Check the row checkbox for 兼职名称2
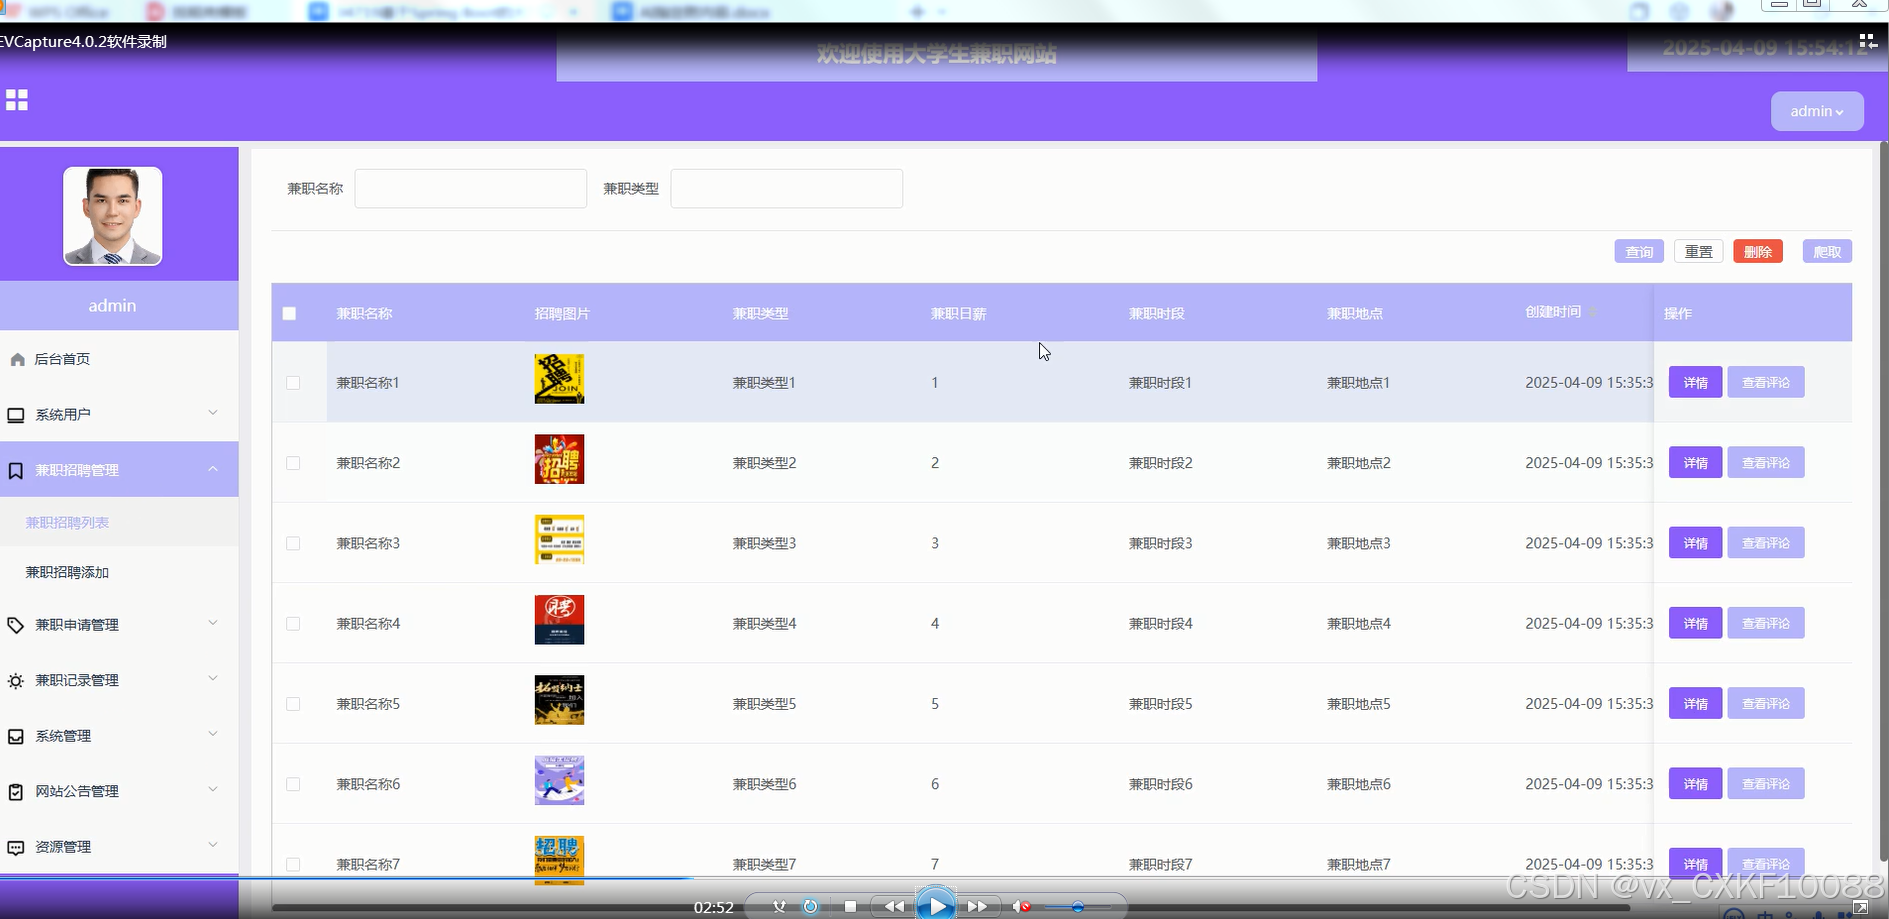The image size is (1889, 919). [293, 463]
